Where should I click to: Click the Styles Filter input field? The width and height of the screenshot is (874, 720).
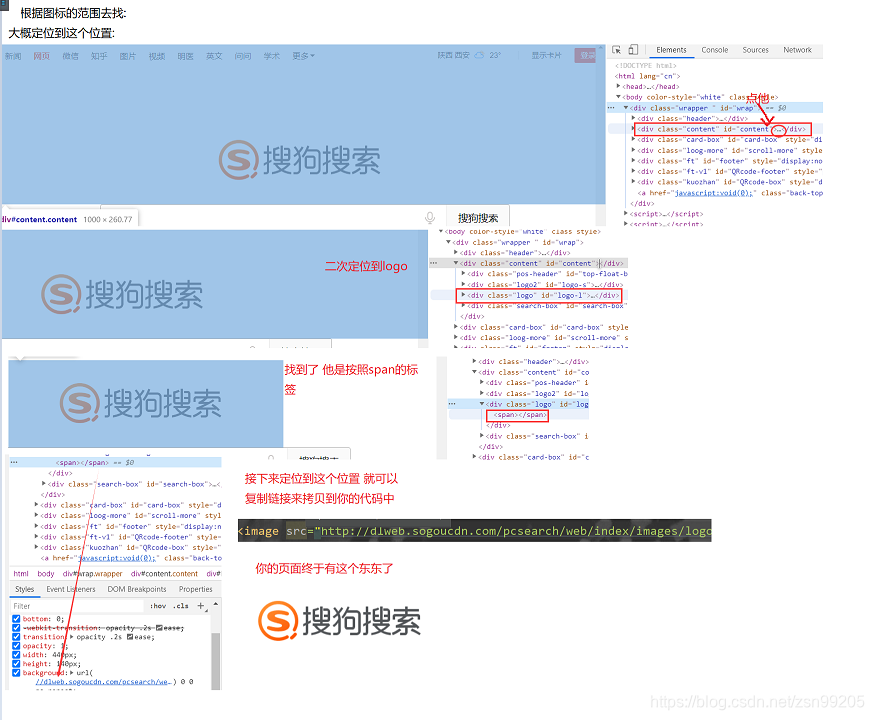pos(77,606)
